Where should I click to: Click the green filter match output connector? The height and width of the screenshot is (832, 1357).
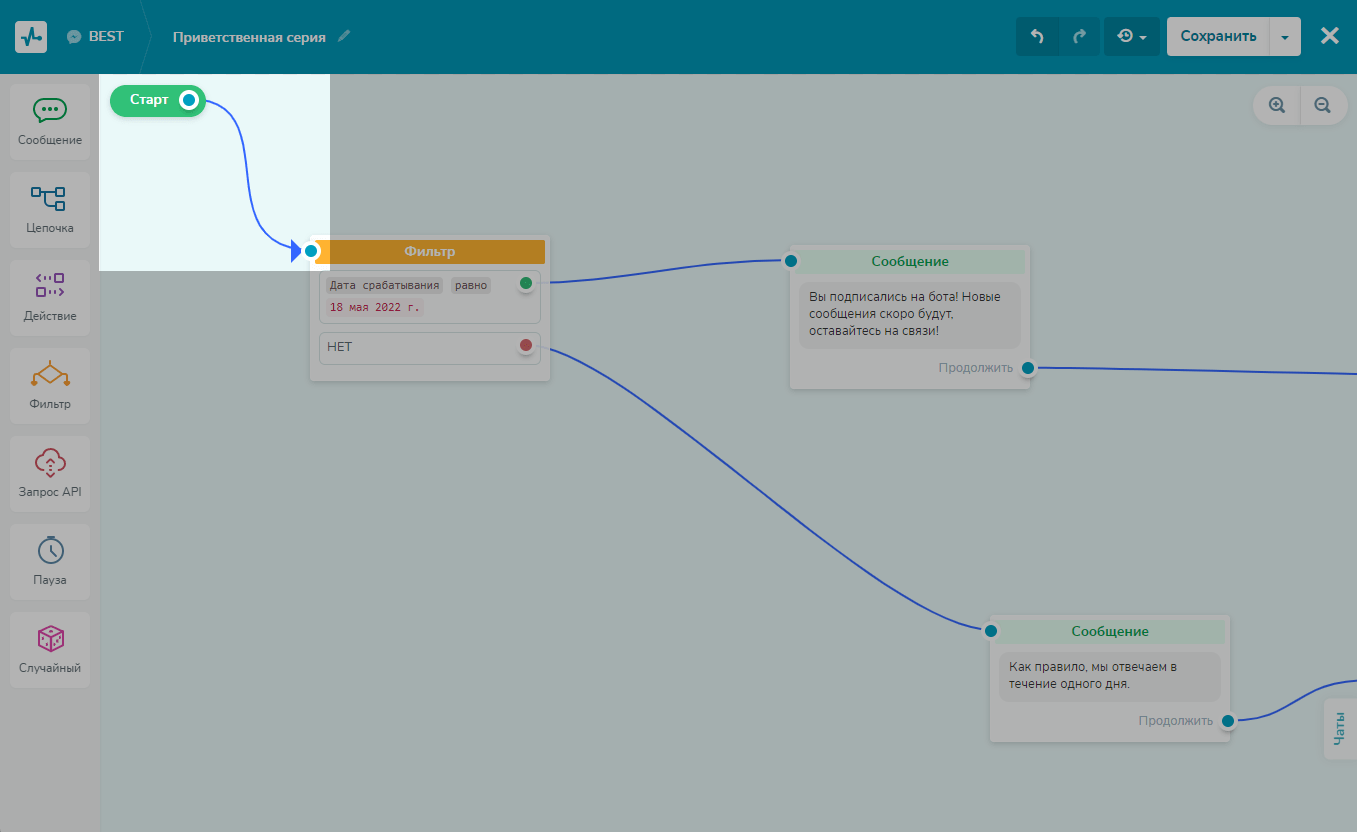click(x=526, y=283)
